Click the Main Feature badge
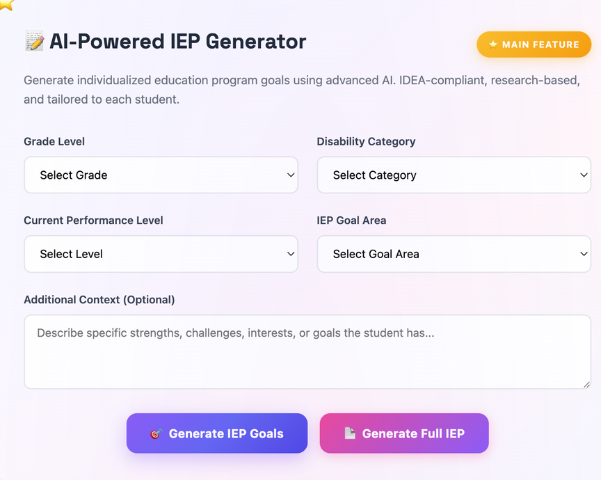 [534, 45]
